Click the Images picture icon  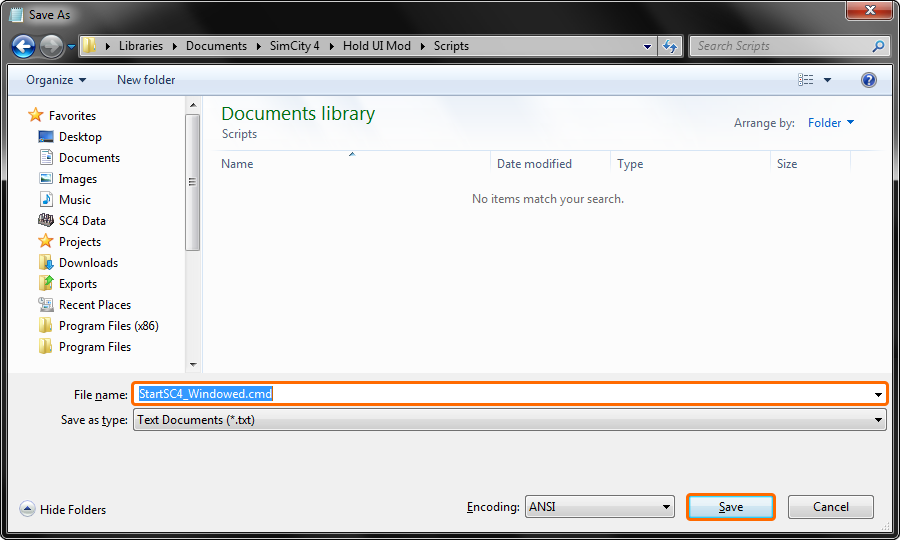click(46, 178)
